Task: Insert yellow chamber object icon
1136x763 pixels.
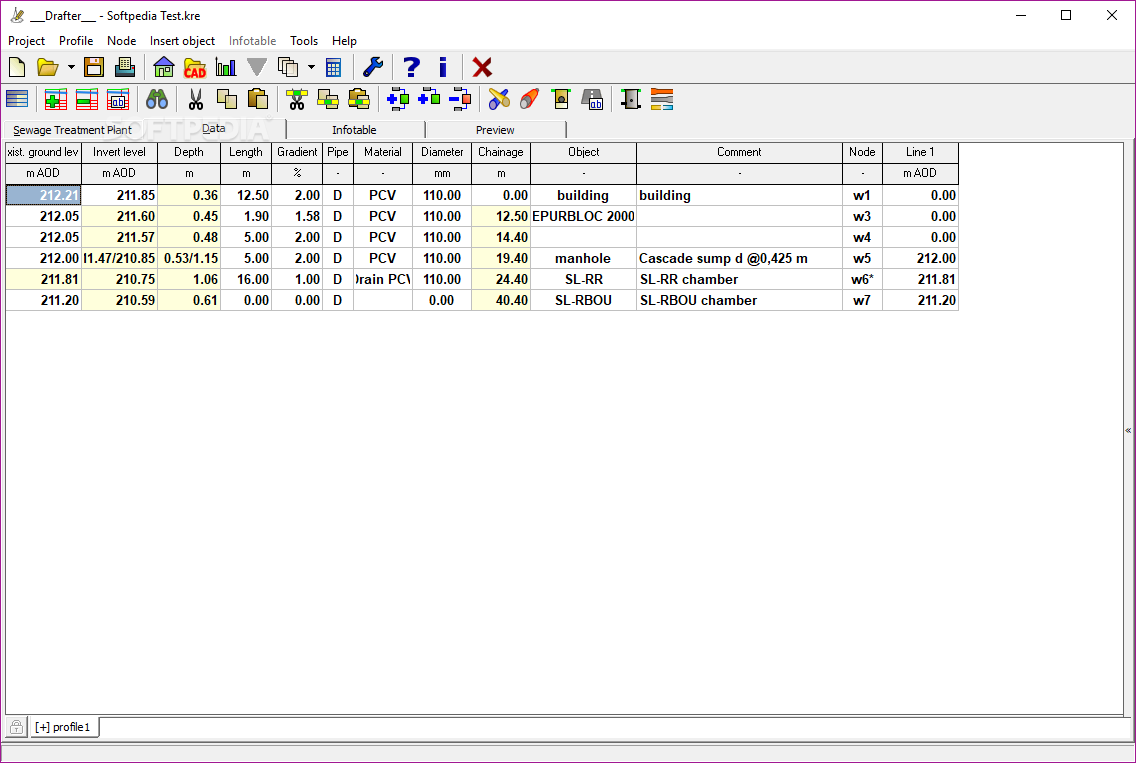Action: coord(561,99)
